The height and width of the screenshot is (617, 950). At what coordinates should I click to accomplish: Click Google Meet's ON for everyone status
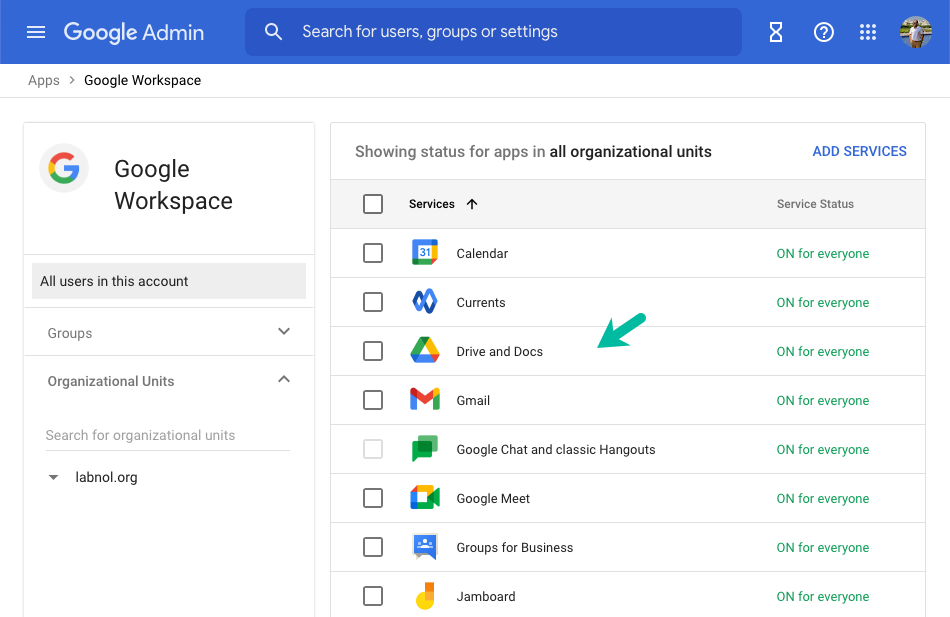pyautogui.click(x=823, y=499)
